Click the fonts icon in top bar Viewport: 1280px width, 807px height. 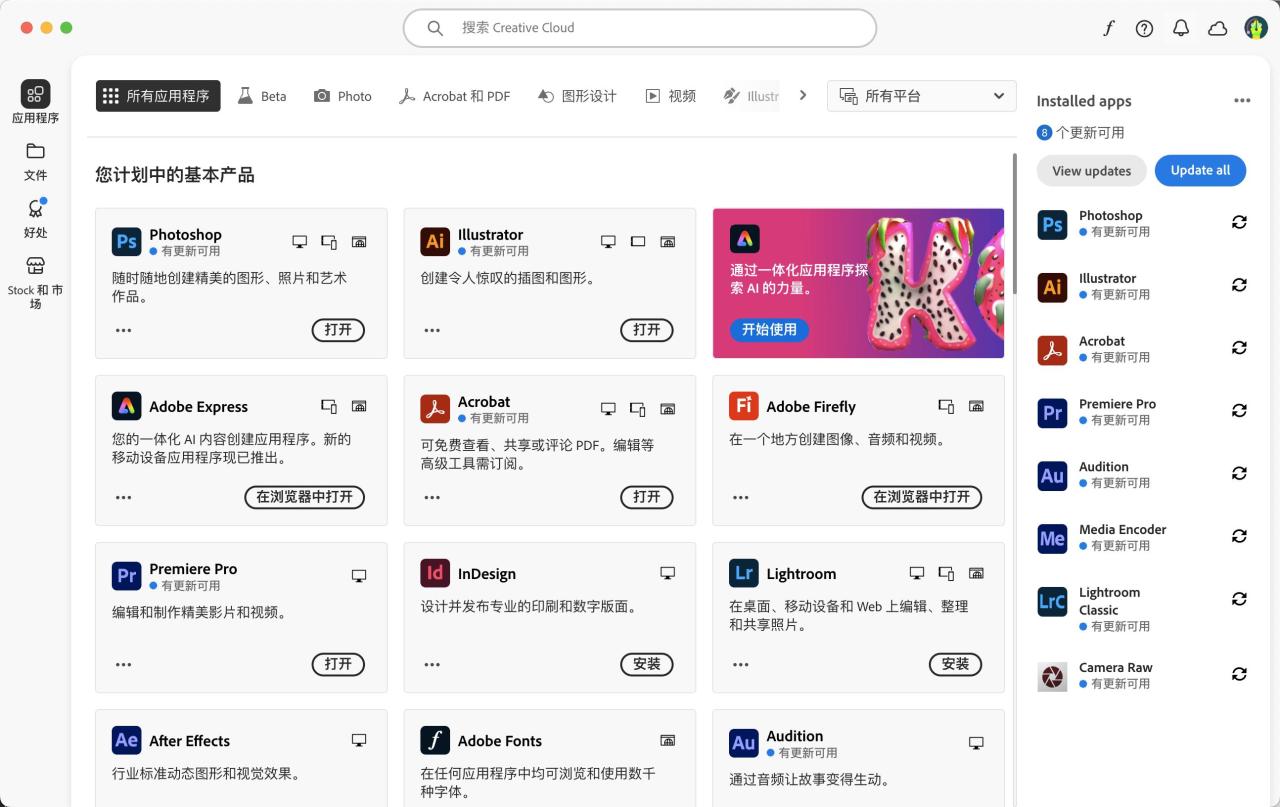click(1108, 28)
